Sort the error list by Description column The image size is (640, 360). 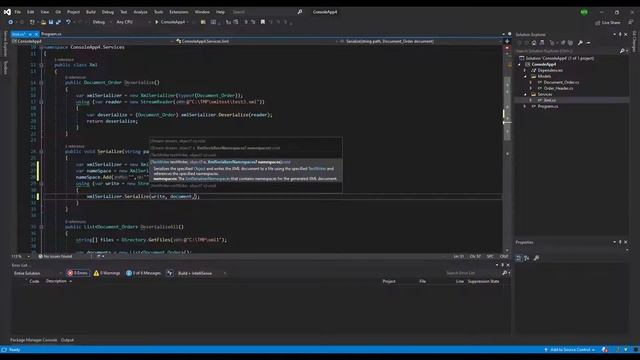(x=56, y=282)
